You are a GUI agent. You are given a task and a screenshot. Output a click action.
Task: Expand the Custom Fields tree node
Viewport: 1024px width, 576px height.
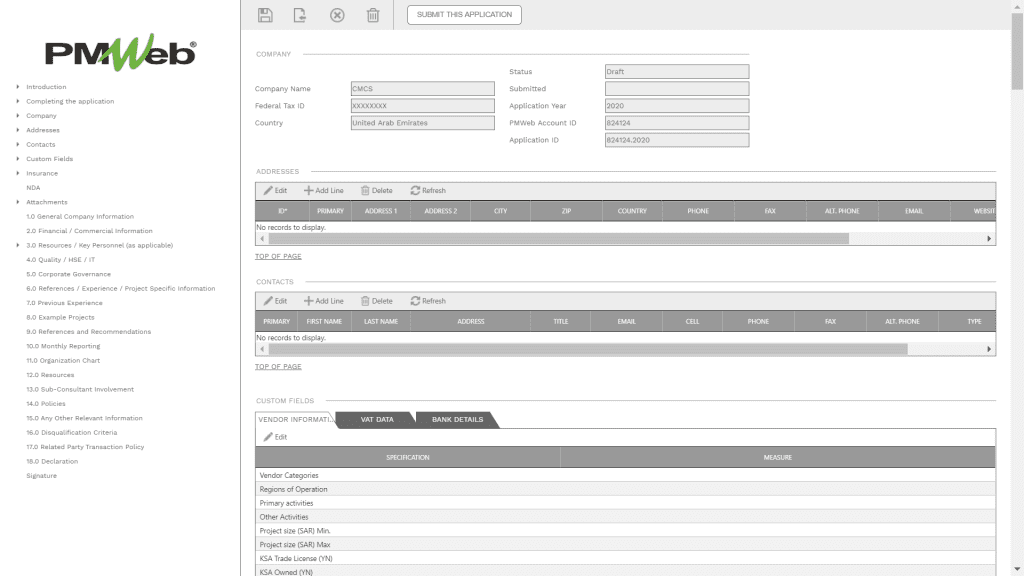pyautogui.click(x=18, y=158)
